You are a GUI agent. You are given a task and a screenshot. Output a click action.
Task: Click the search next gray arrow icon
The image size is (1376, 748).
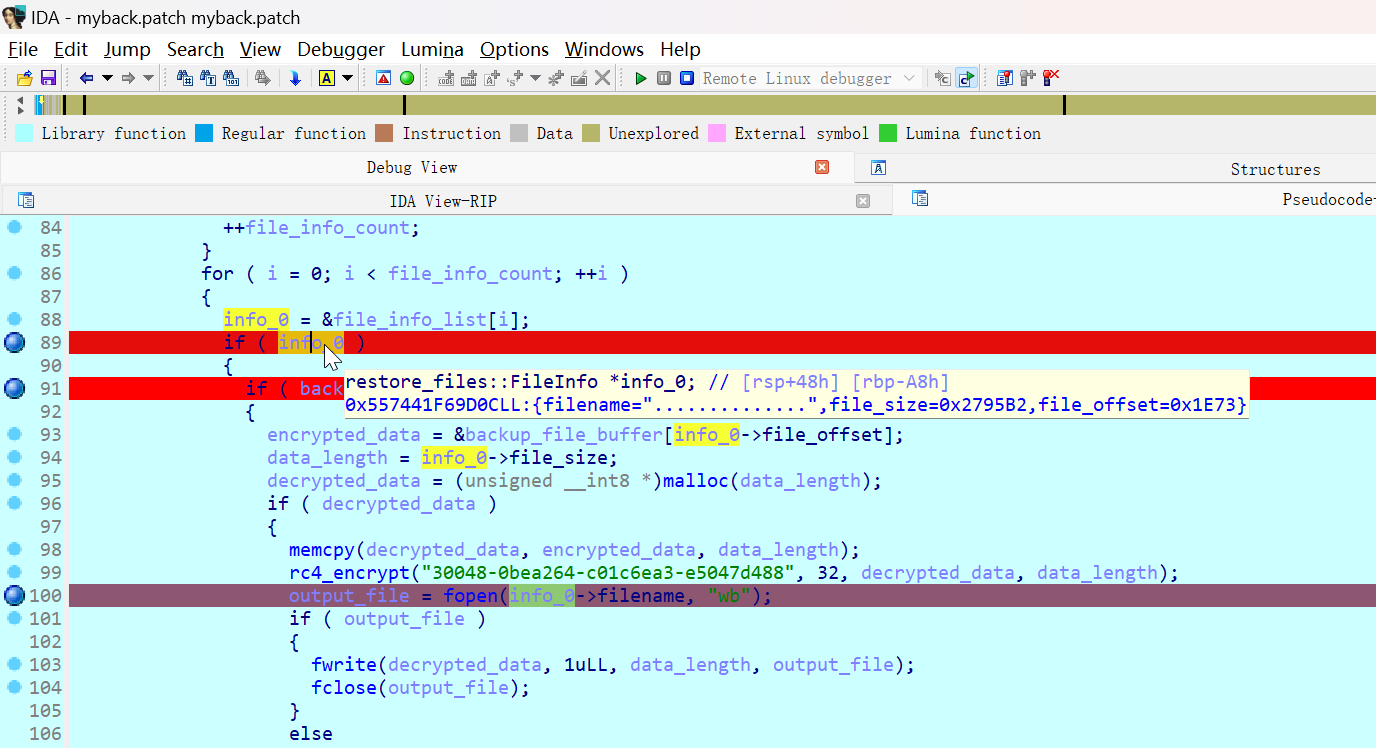pos(263,78)
